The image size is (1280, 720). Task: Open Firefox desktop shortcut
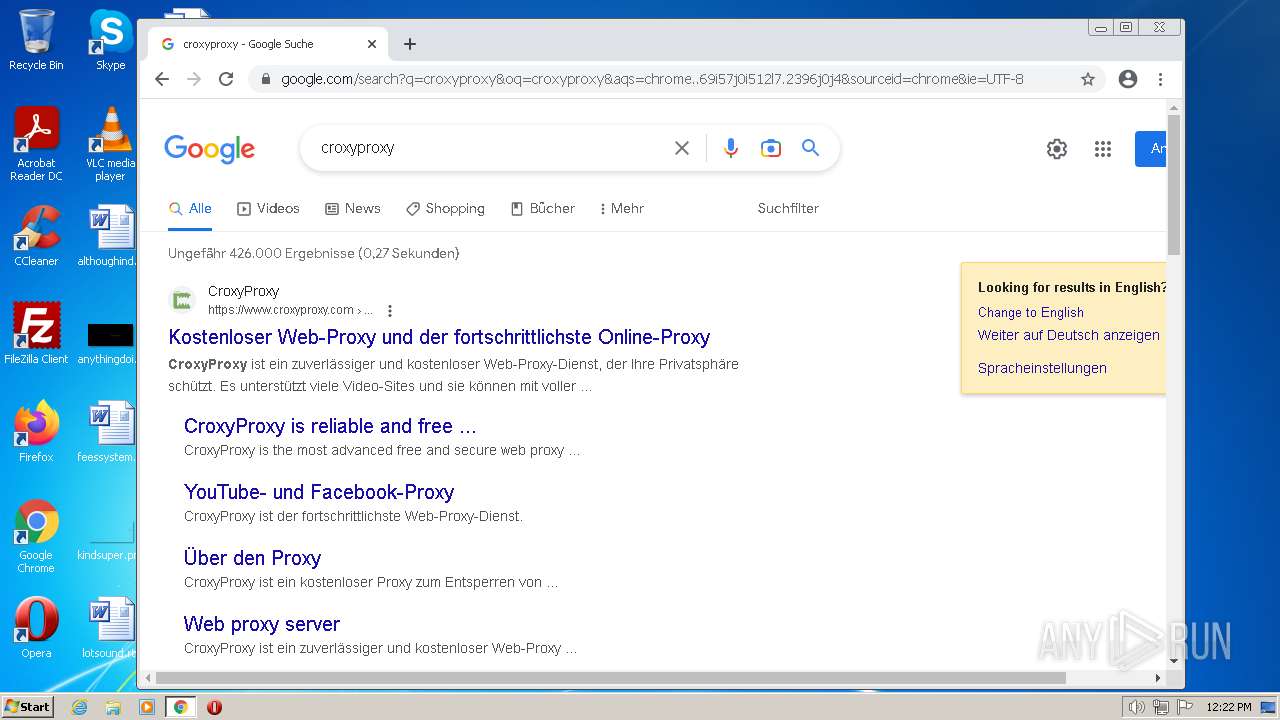[36, 431]
